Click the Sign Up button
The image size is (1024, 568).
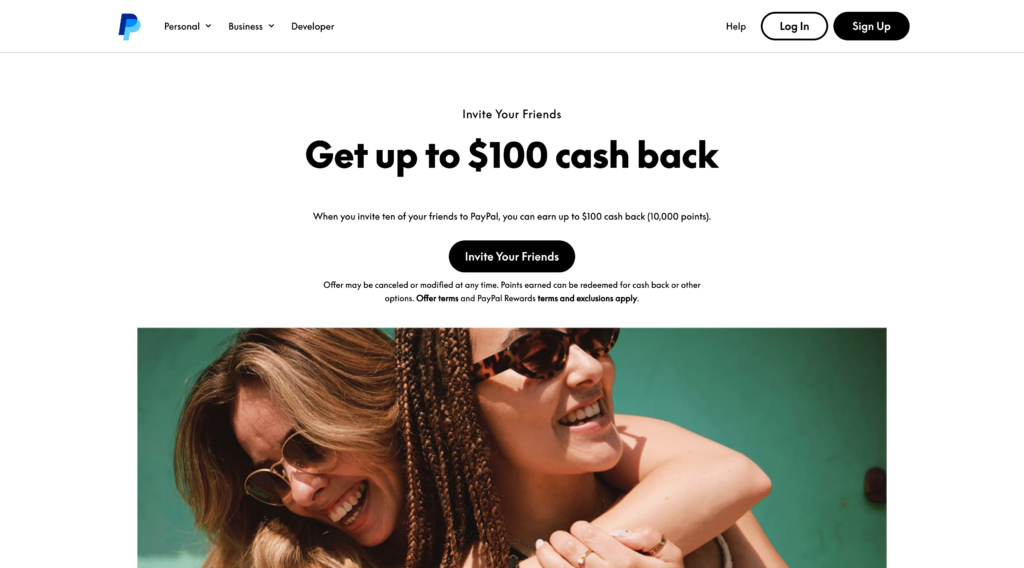tap(871, 26)
